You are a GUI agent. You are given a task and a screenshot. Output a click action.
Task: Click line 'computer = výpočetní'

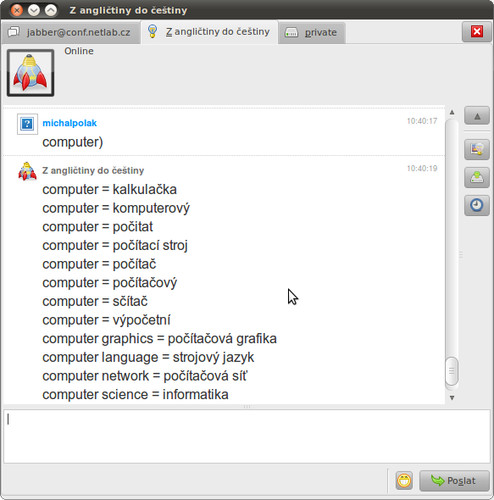(106, 320)
